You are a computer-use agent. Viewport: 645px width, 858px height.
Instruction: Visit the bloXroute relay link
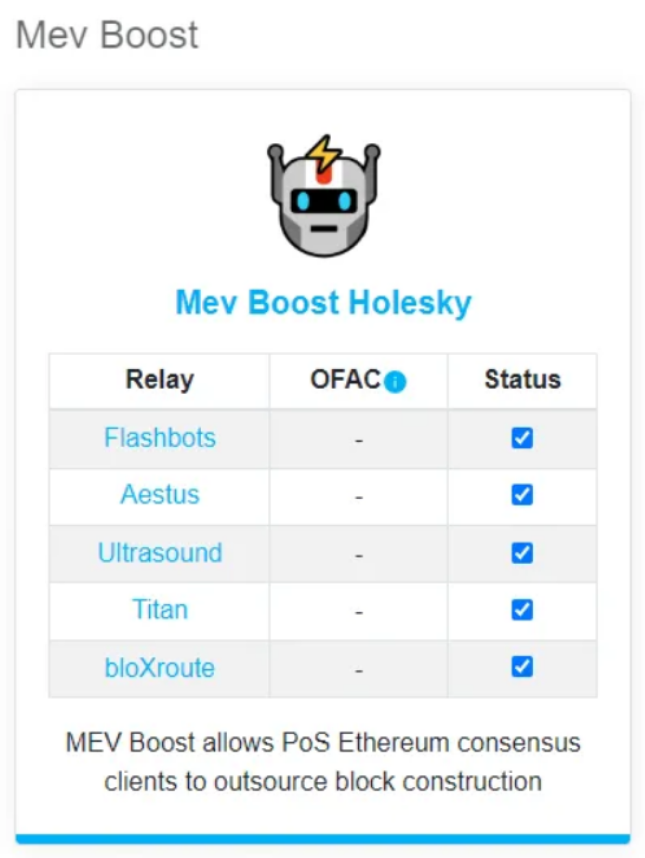click(x=159, y=667)
